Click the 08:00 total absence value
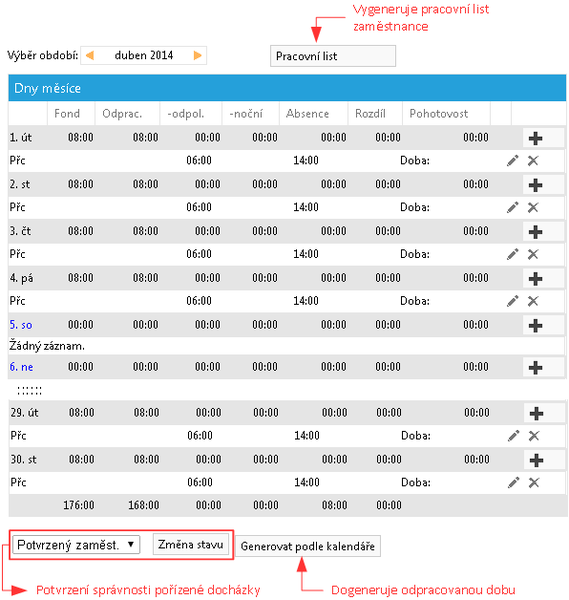Screen dimensions: 569x600 [x=334, y=505]
